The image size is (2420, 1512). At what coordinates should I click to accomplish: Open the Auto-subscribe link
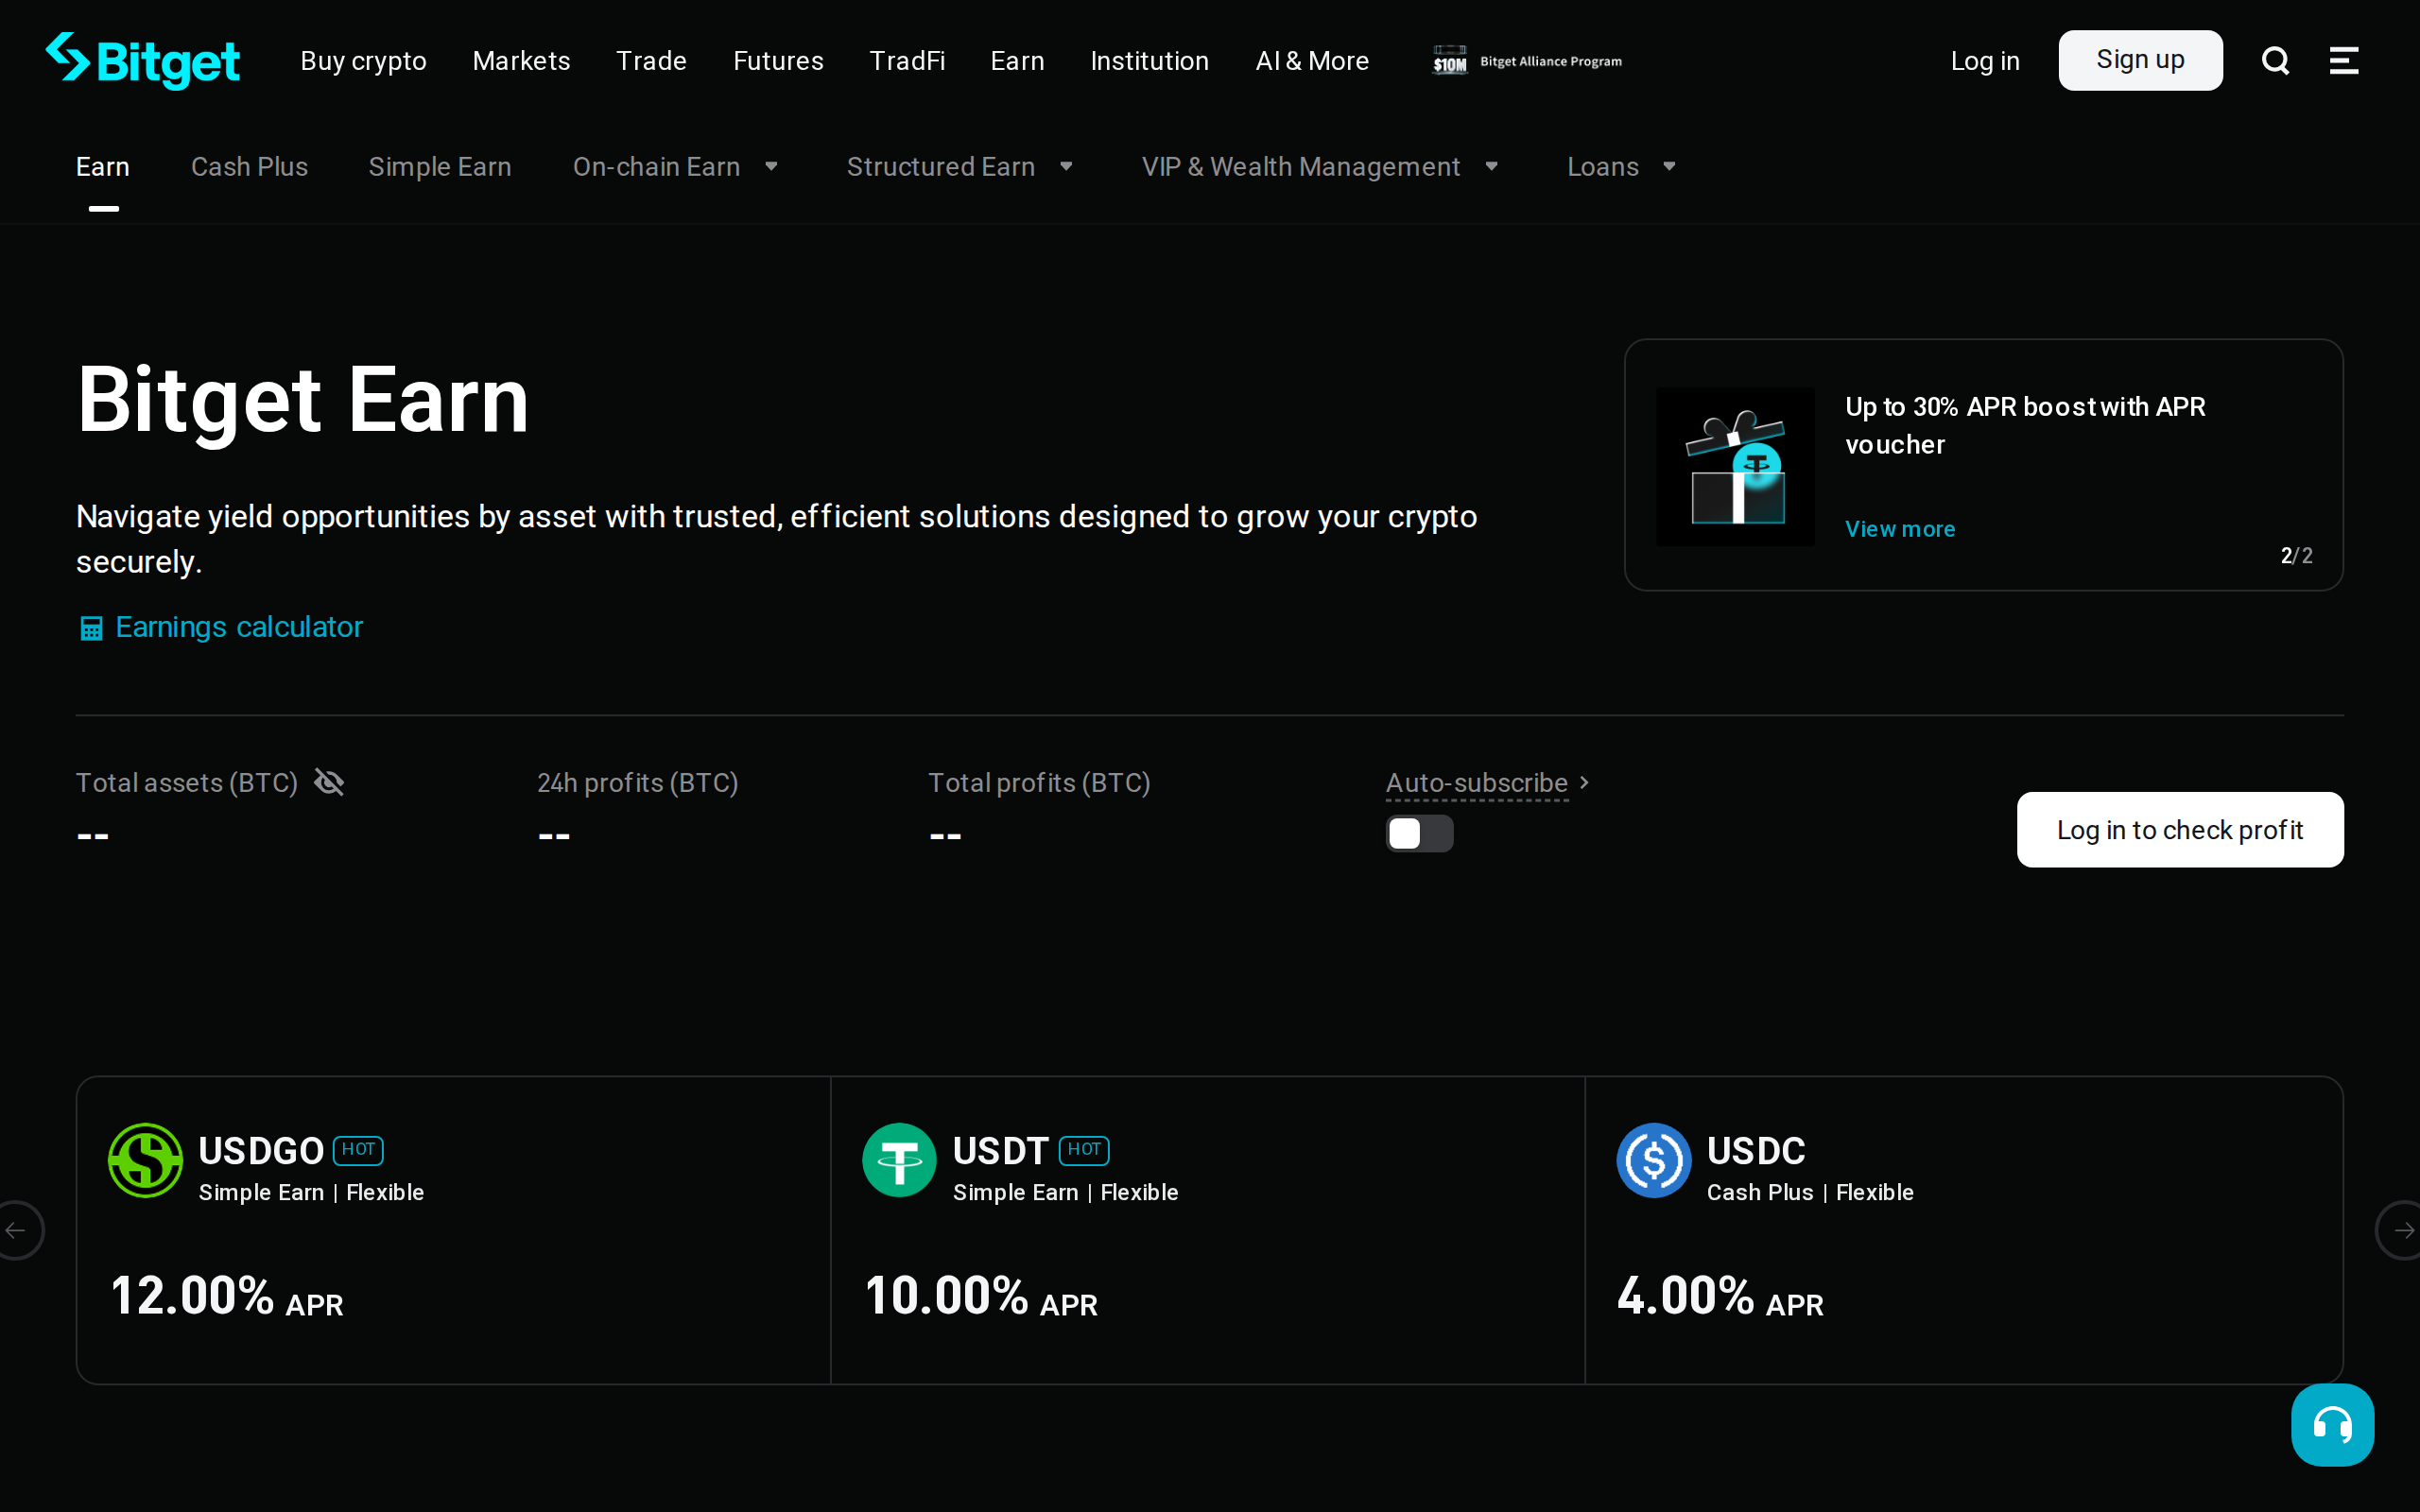point(1487,782)
